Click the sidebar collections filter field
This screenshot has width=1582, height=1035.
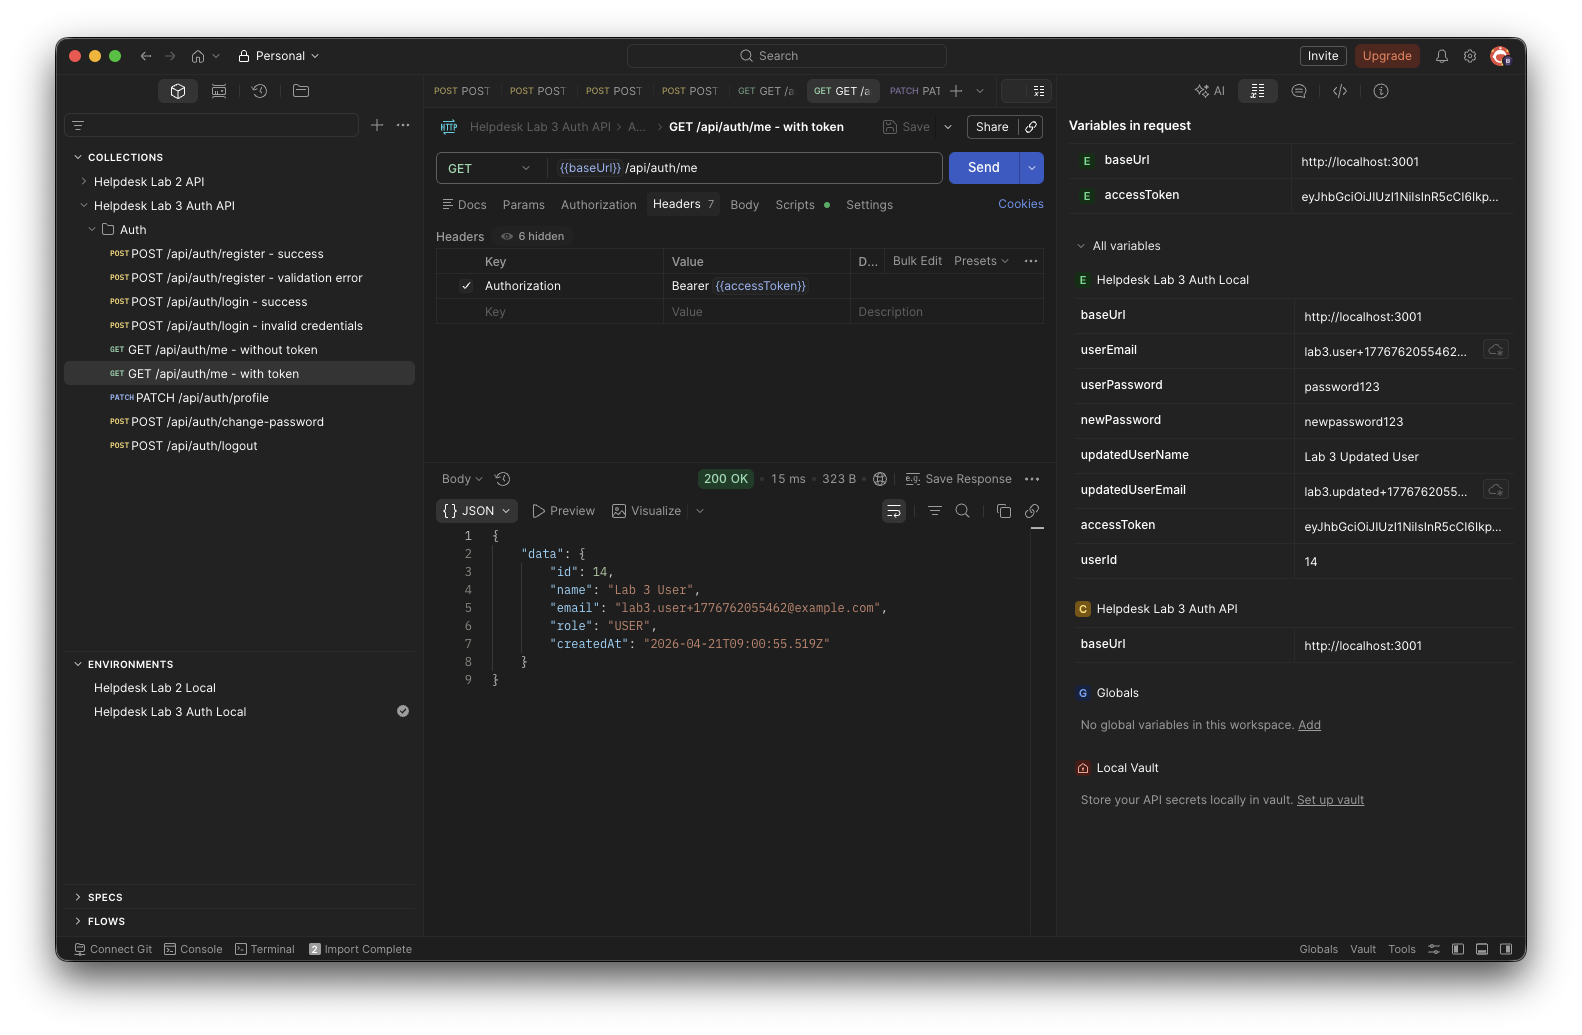(211, 125)
